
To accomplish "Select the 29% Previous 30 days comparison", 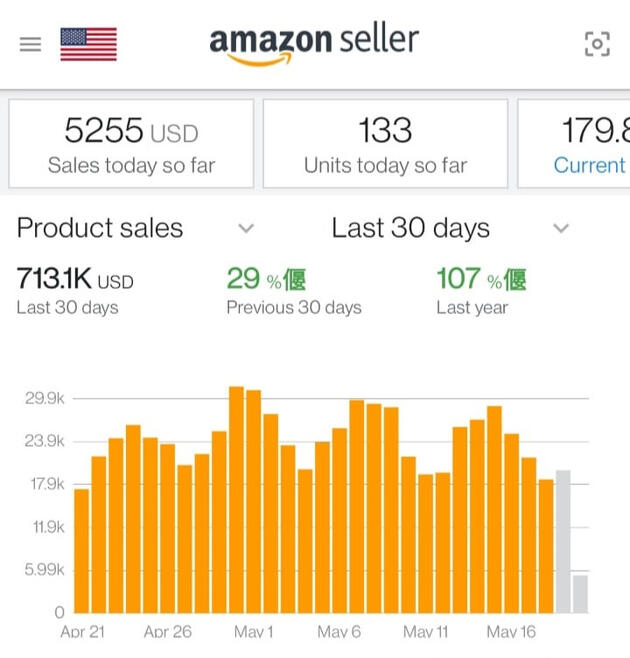I will 292,291.
